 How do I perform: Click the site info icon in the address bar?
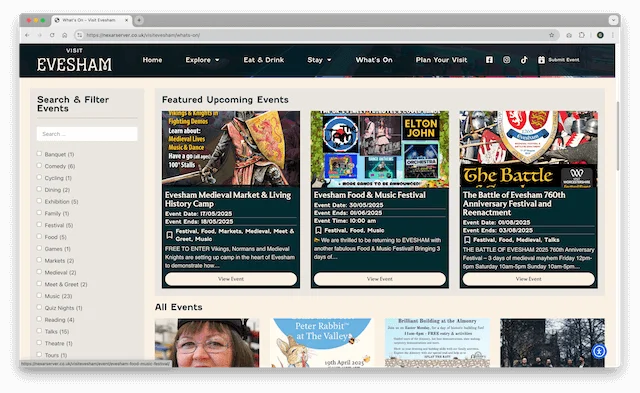(x=80, y=35)
